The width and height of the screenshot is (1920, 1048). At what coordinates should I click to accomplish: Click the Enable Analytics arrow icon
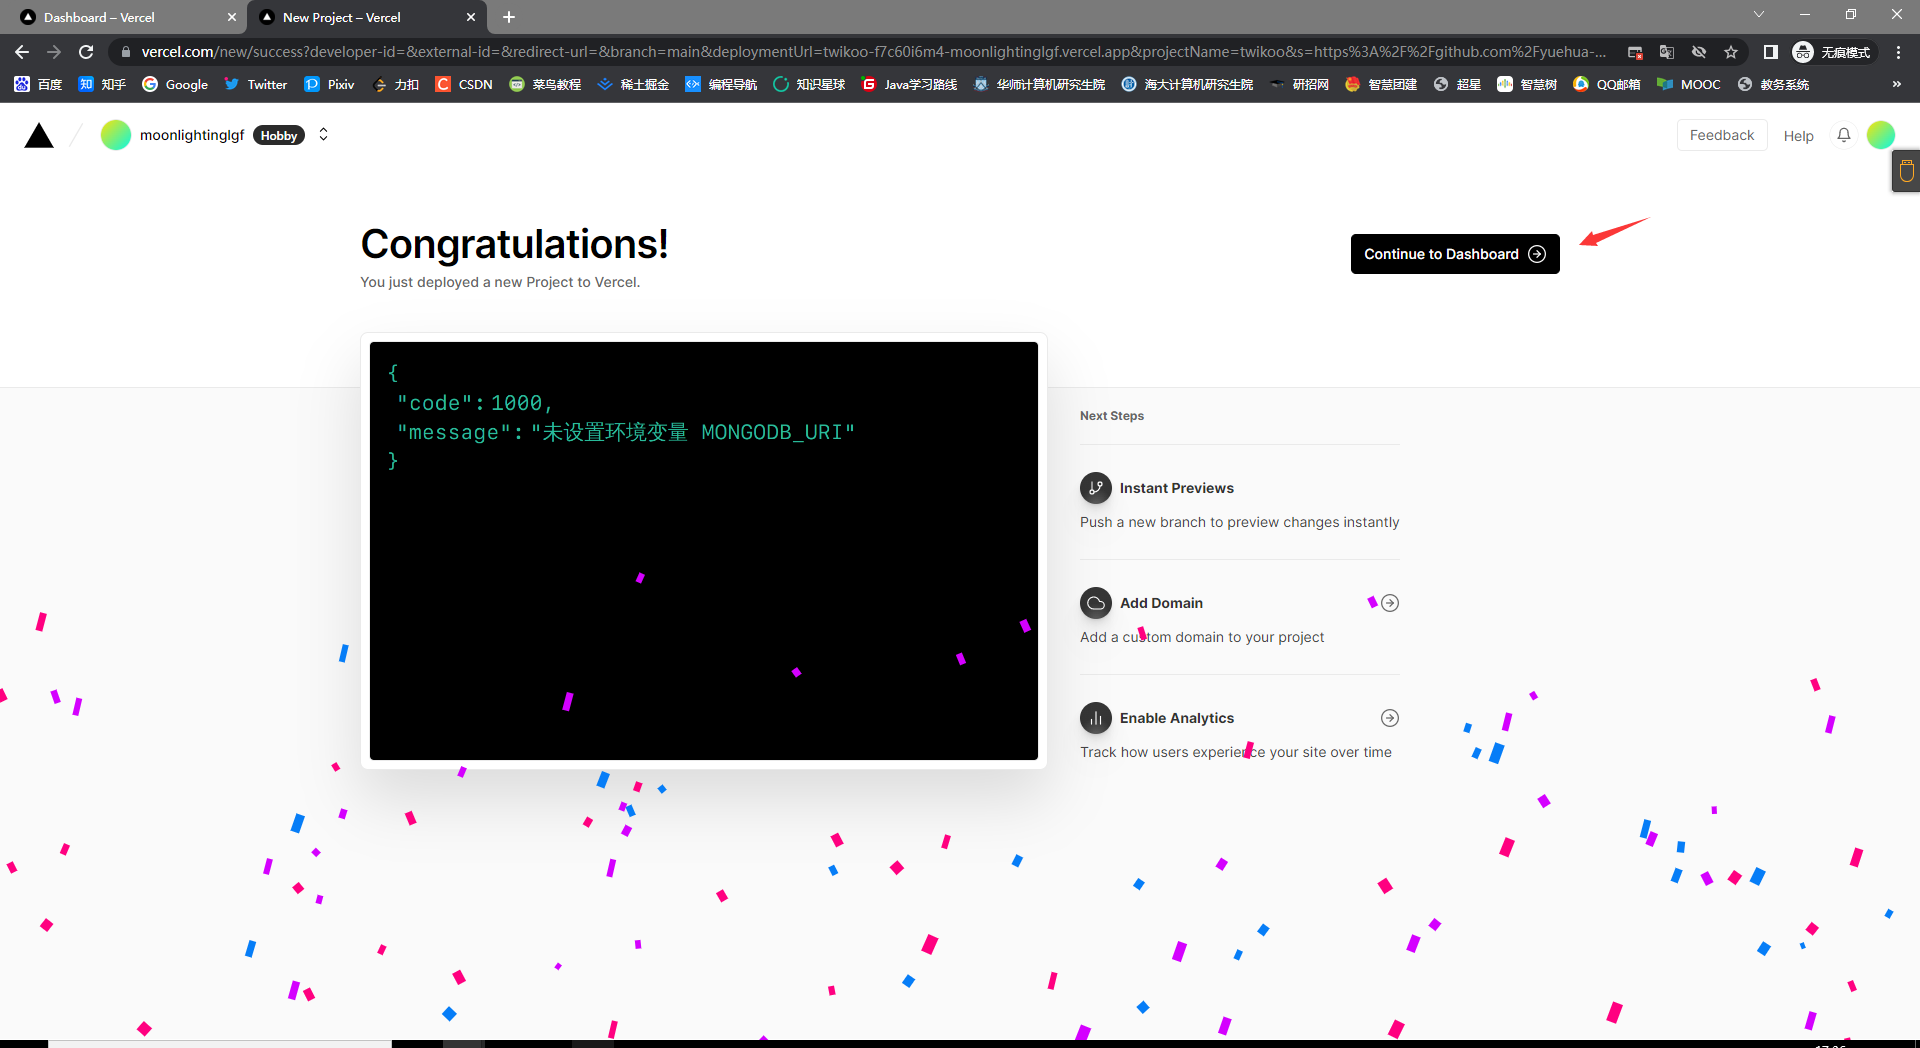pyautogui.click(x=1389, y=718)
